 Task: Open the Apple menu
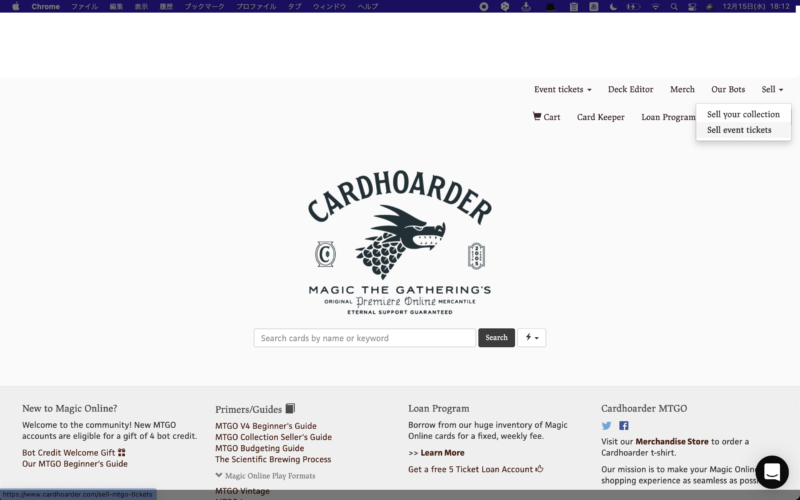(x=16, y=7)
